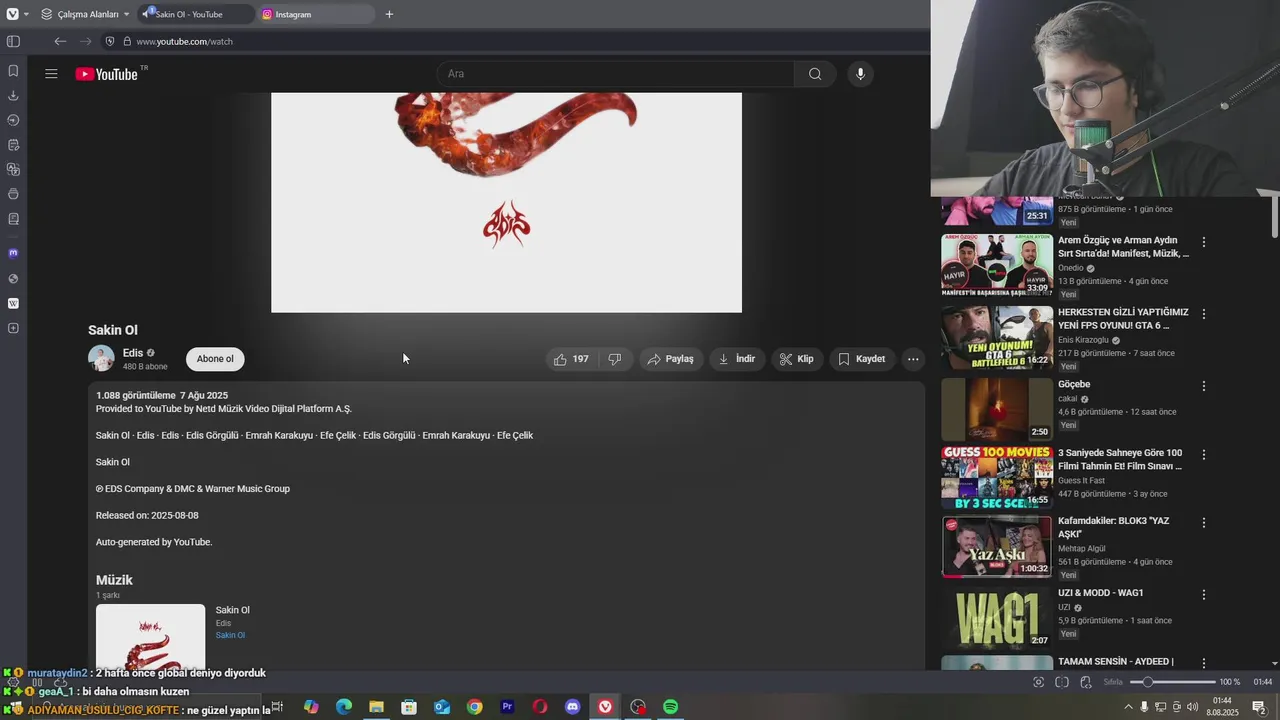Create a clip with the Klip button
The width and height of the screenshot is (1280, 720).
(x=797, y=359)
